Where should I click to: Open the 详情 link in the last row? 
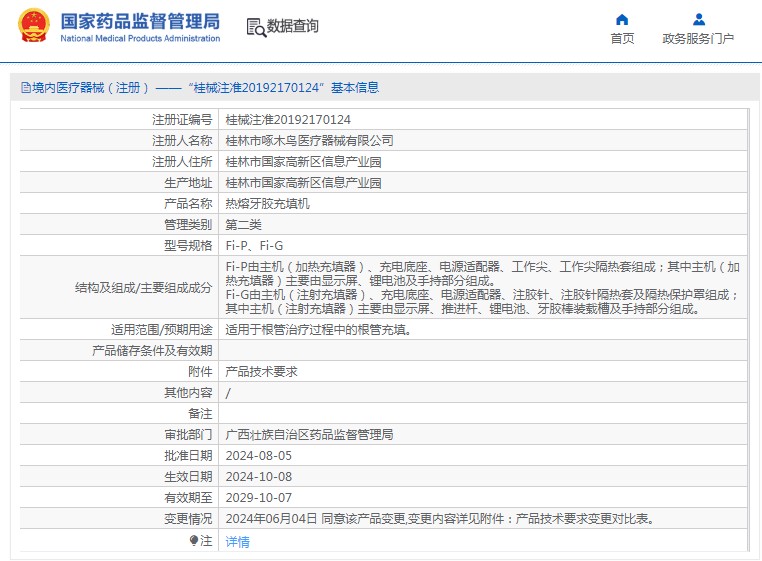237,541
